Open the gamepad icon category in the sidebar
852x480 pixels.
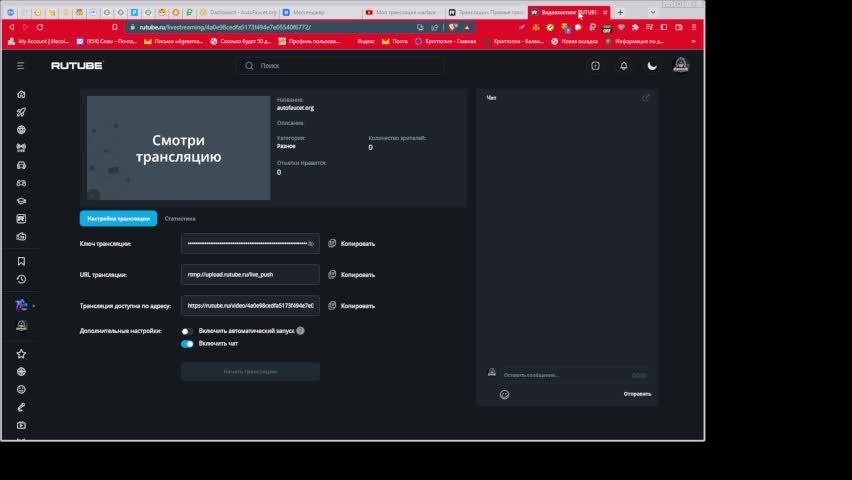21,183
